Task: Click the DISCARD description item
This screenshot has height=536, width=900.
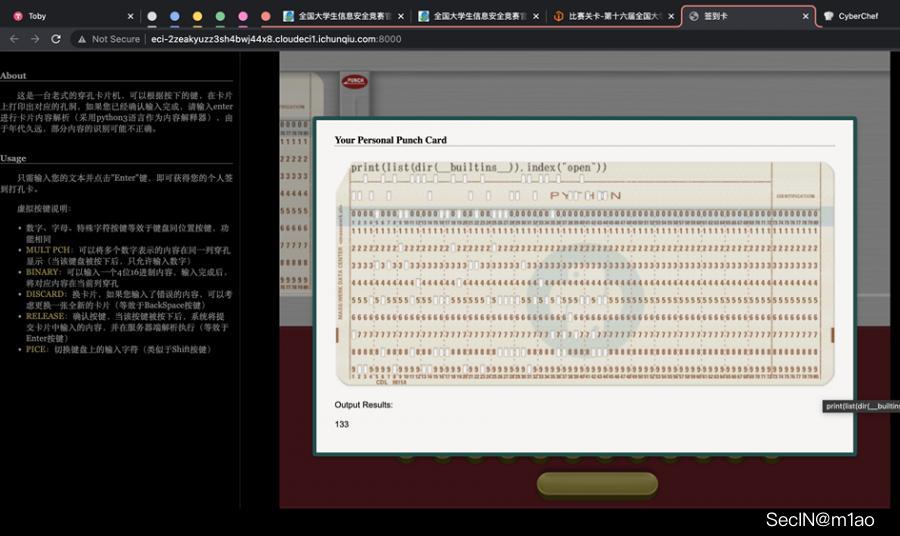Action: click(127, 300)
